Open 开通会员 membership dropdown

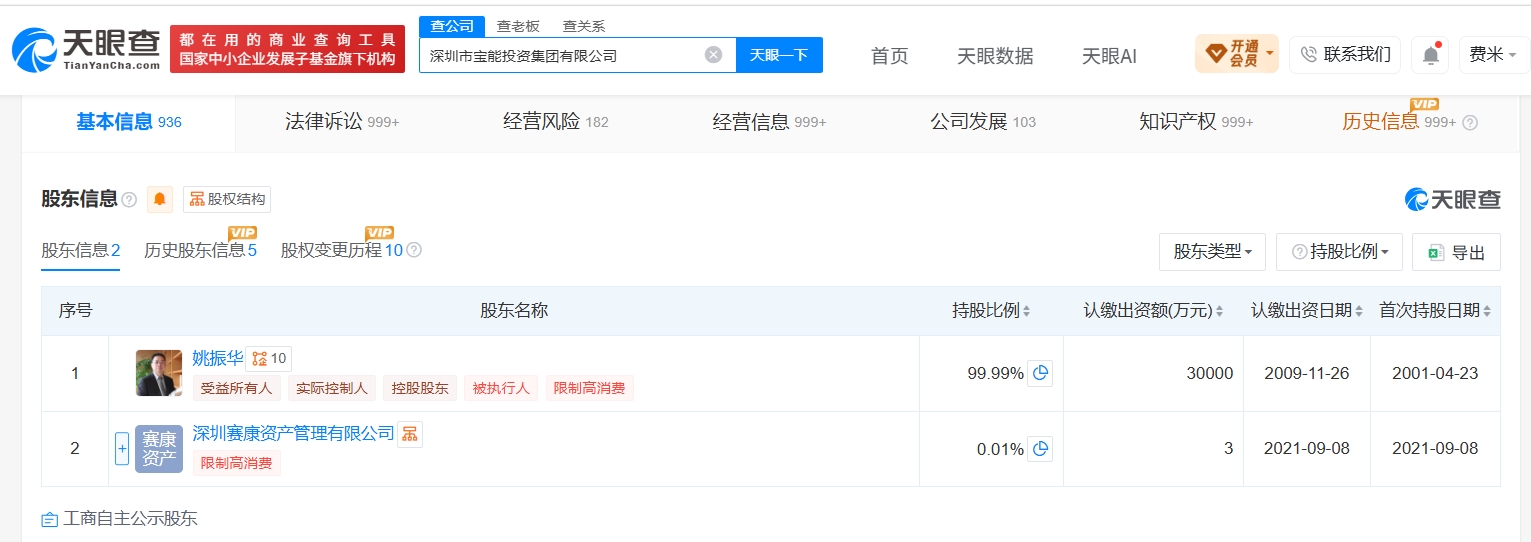pyautogui.click(x=1236, y=54)
